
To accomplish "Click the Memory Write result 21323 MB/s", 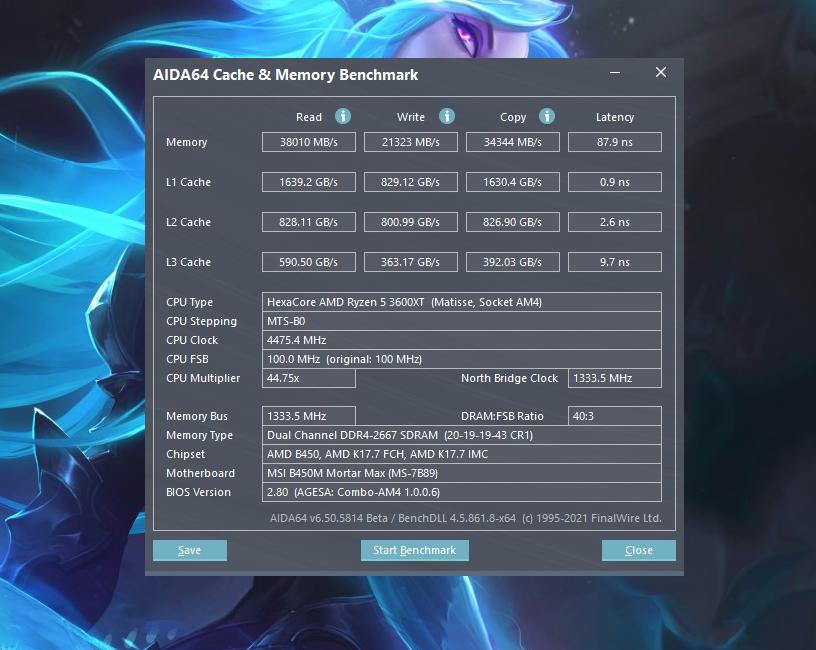I will (410, 142).
